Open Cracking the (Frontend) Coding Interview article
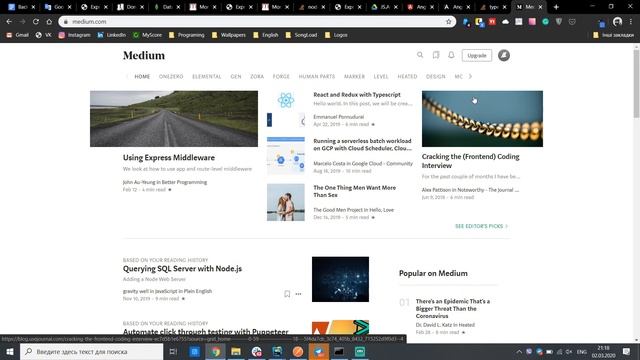 (x=471, y=161)
